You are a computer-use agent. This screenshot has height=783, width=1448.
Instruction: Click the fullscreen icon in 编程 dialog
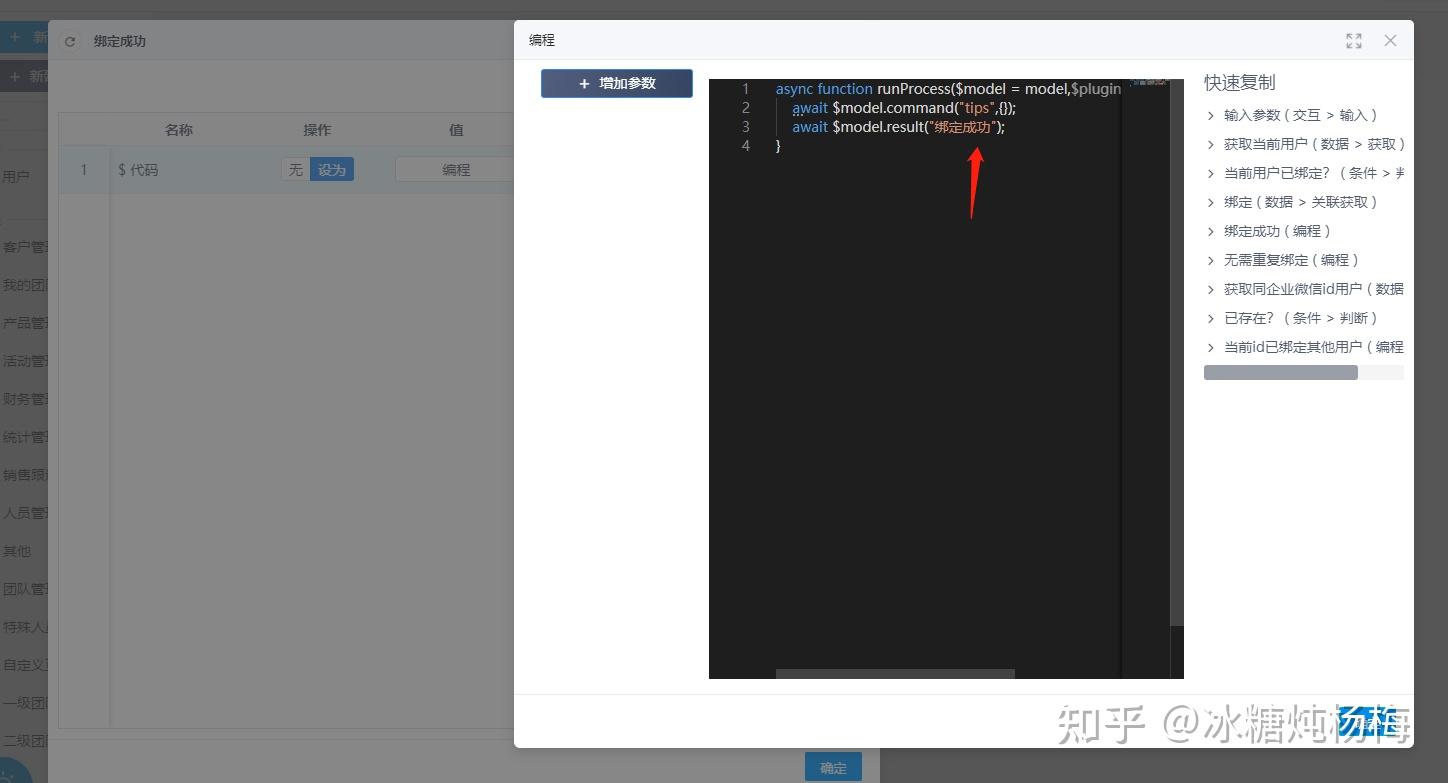[x=1354, y=41]
